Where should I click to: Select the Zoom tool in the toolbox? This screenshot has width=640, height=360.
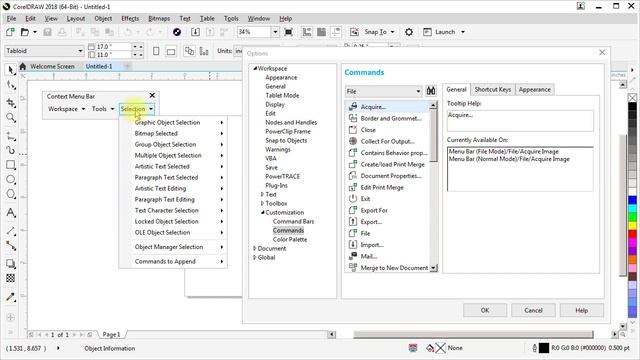tap(11, 118)
